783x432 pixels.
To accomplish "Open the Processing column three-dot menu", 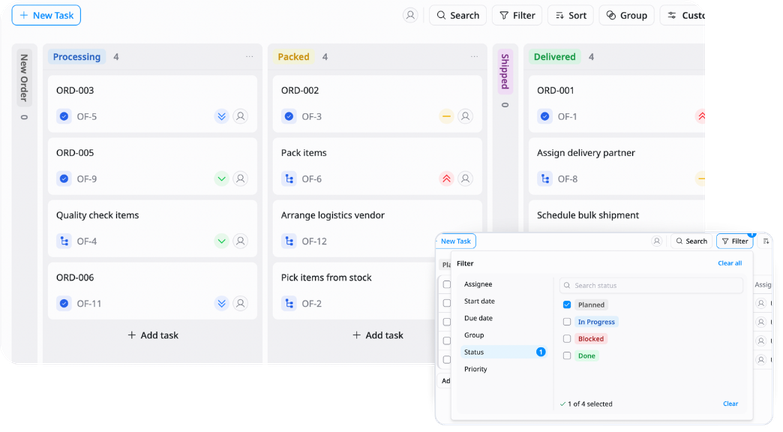I will tap(249, 56).
